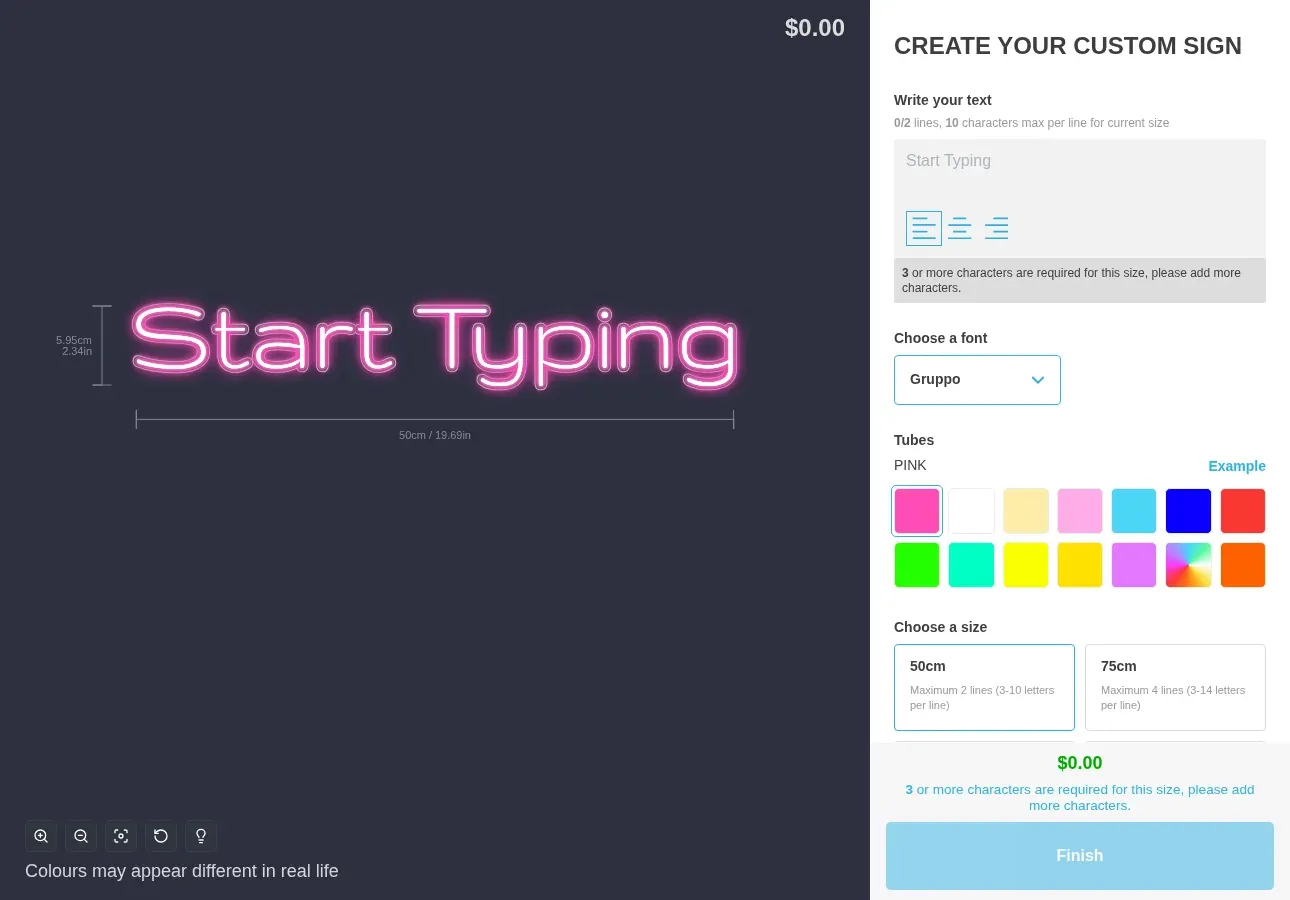Center-align the sign text

pos(960,228)
